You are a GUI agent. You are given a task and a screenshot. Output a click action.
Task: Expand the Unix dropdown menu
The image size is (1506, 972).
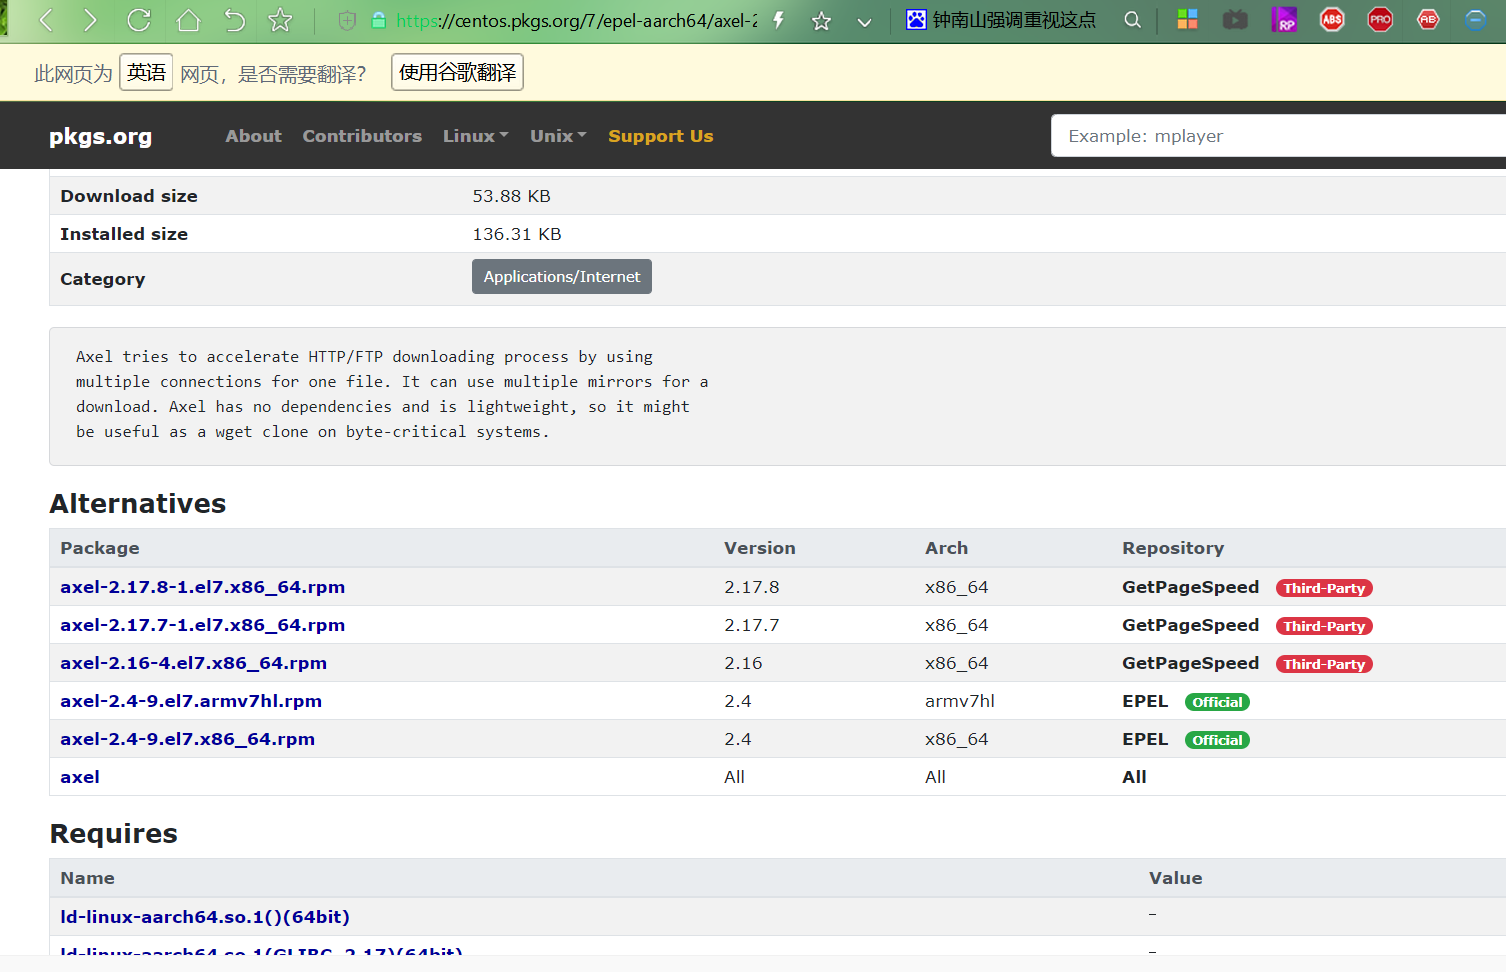click(x=558, y=136)
